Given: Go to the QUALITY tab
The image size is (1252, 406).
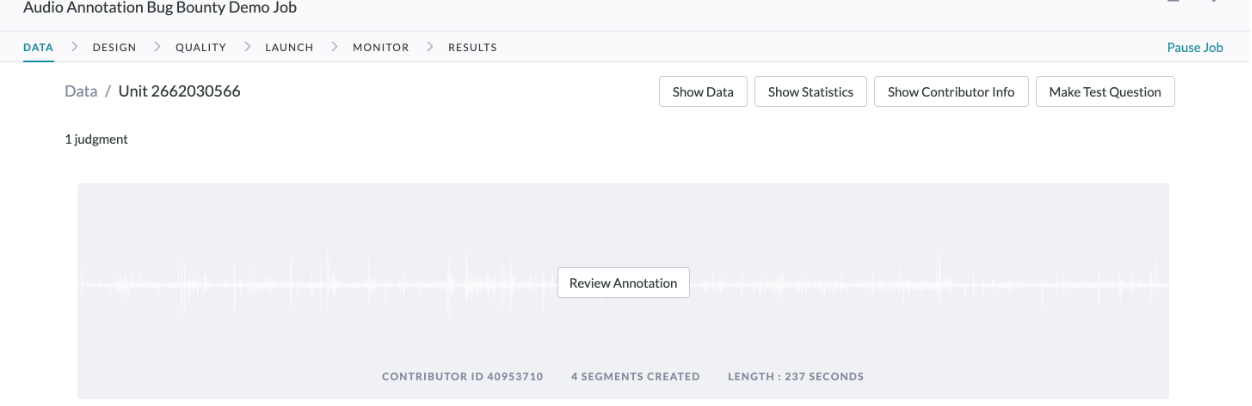Looking at the screenshot, I should 200,47.
